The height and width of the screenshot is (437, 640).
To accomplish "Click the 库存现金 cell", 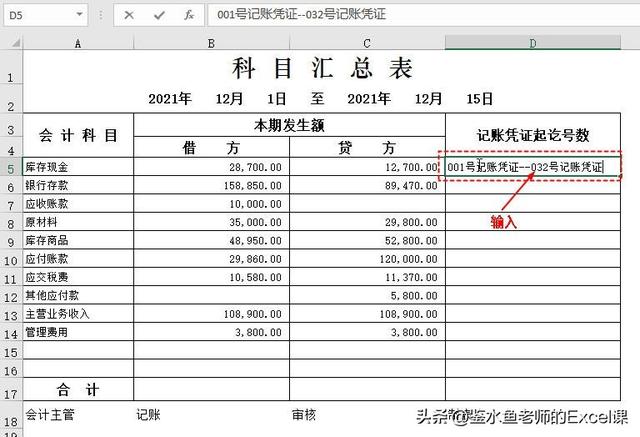I will point(78,167).
